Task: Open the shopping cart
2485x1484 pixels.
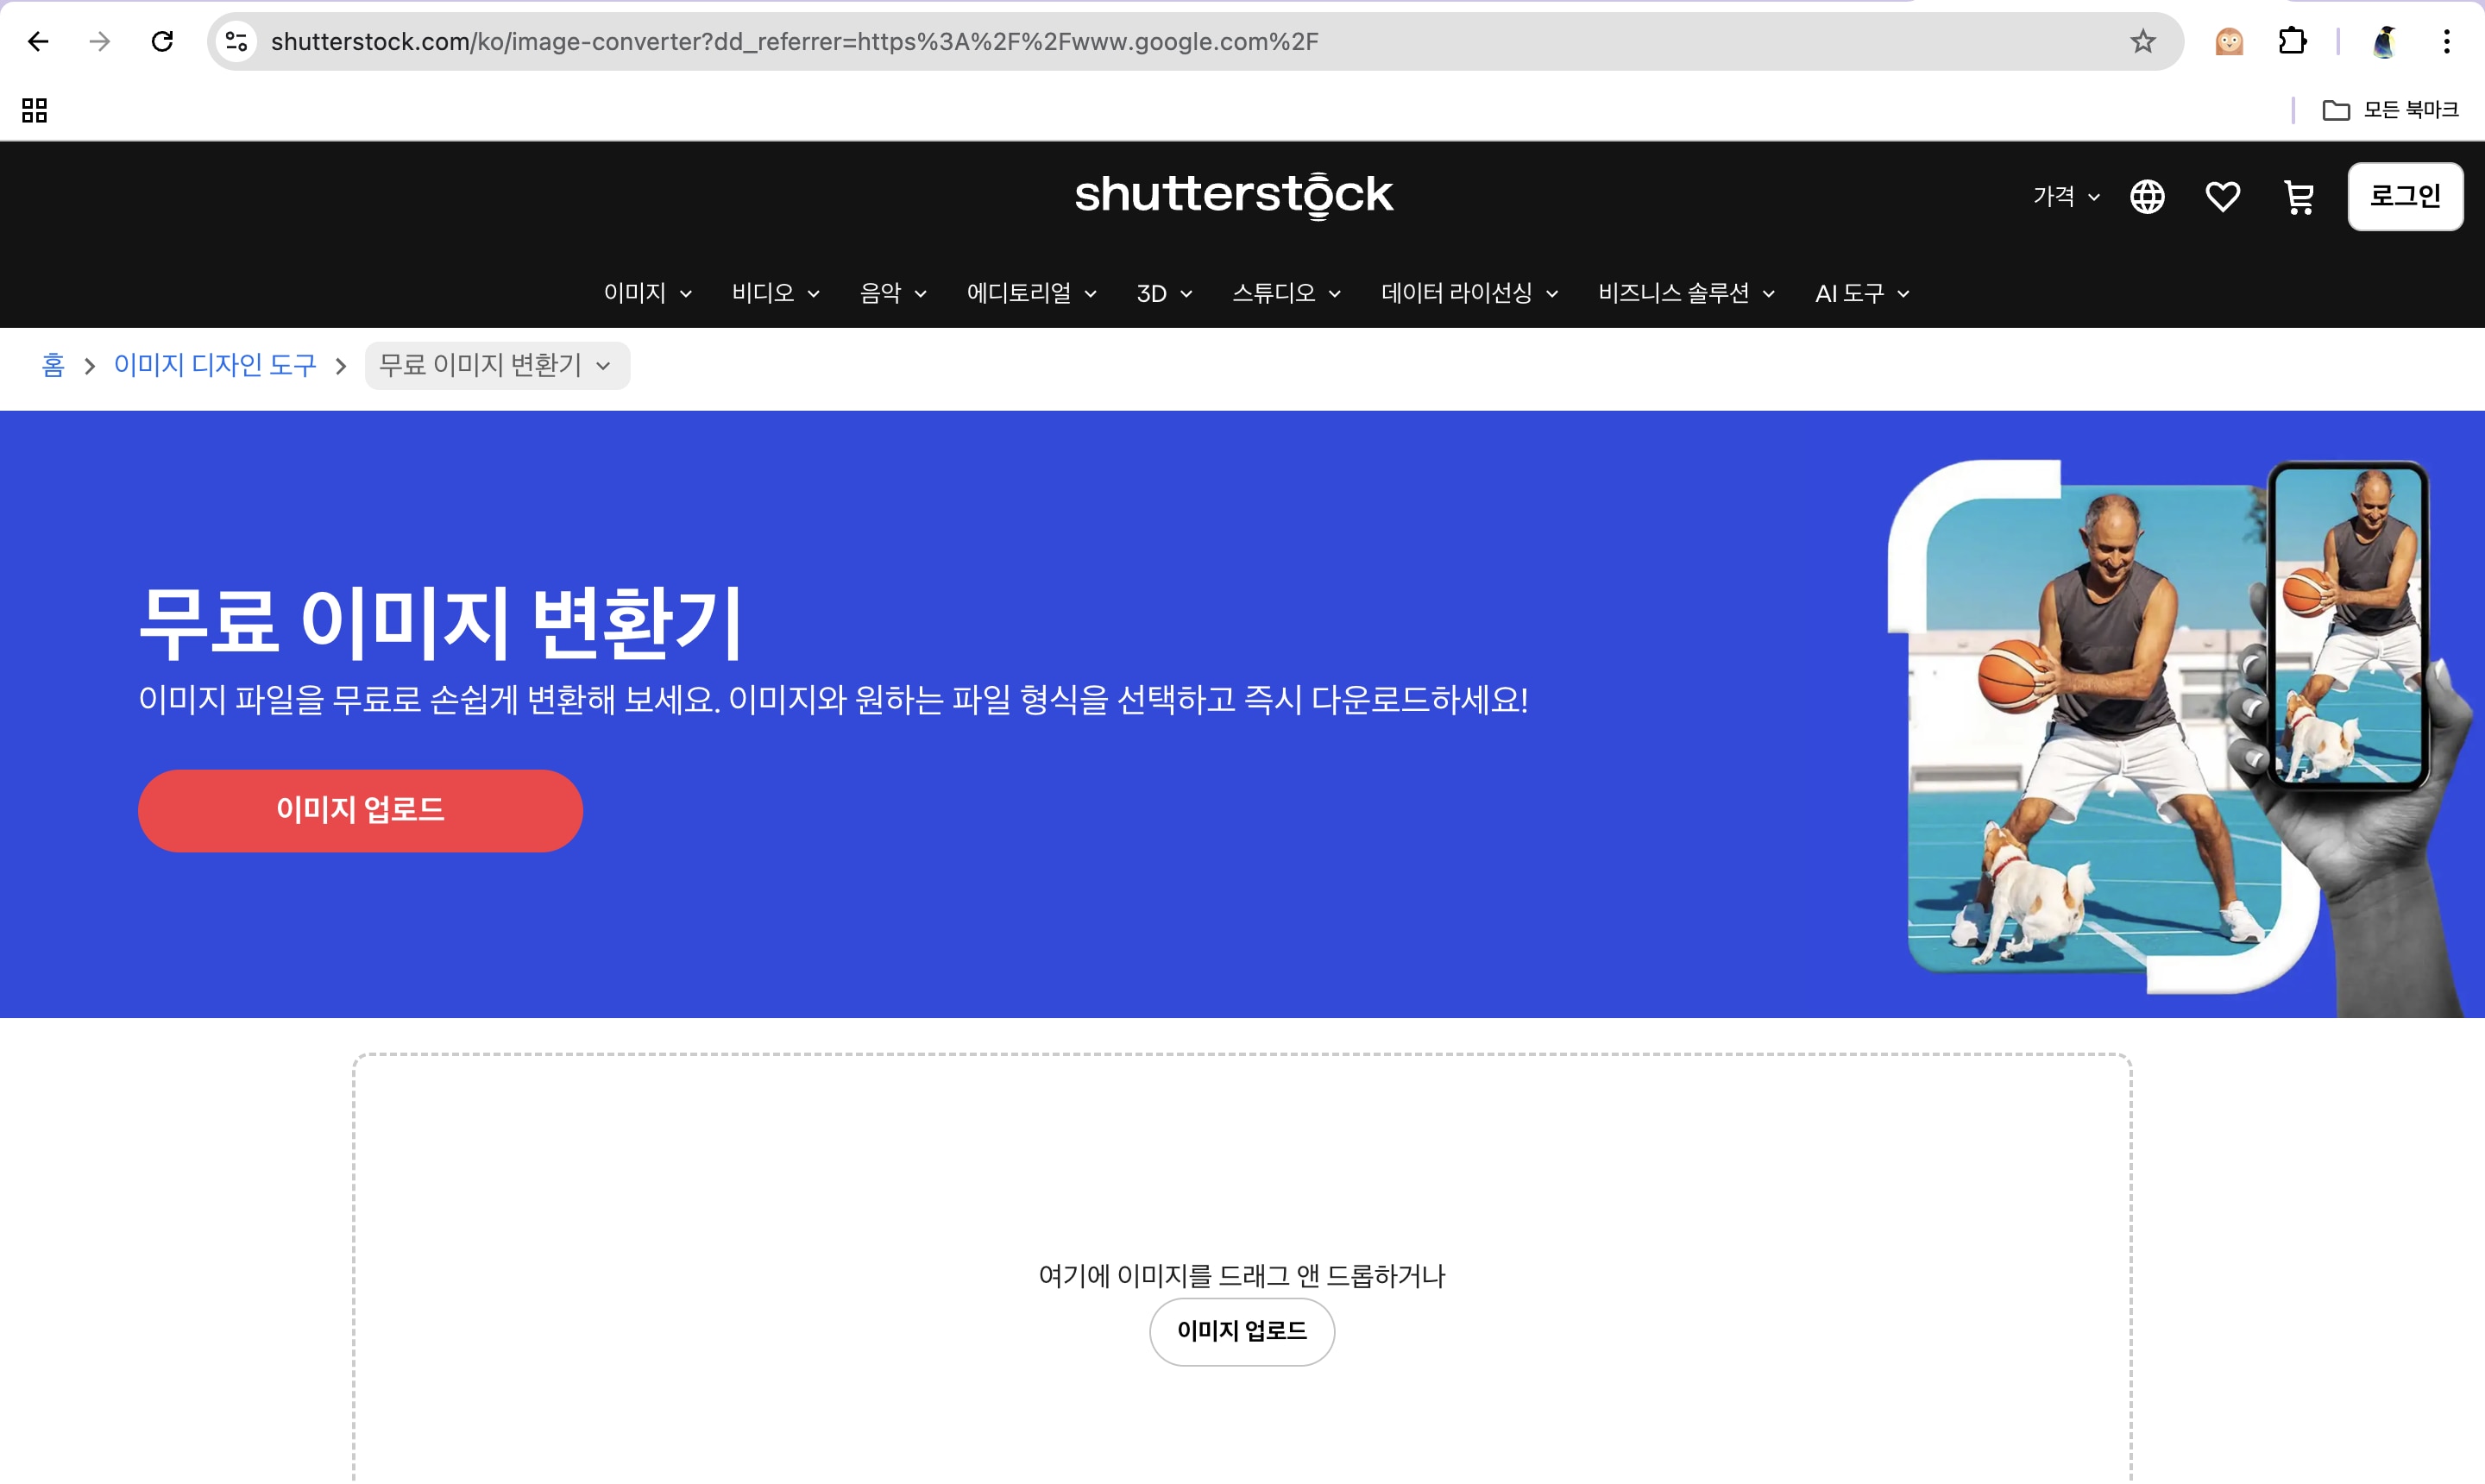Action: click(x=2298, y=197)
